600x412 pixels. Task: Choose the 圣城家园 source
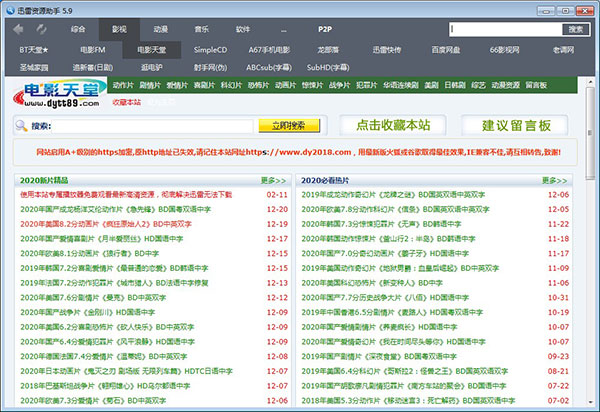(x=34, y=67)
